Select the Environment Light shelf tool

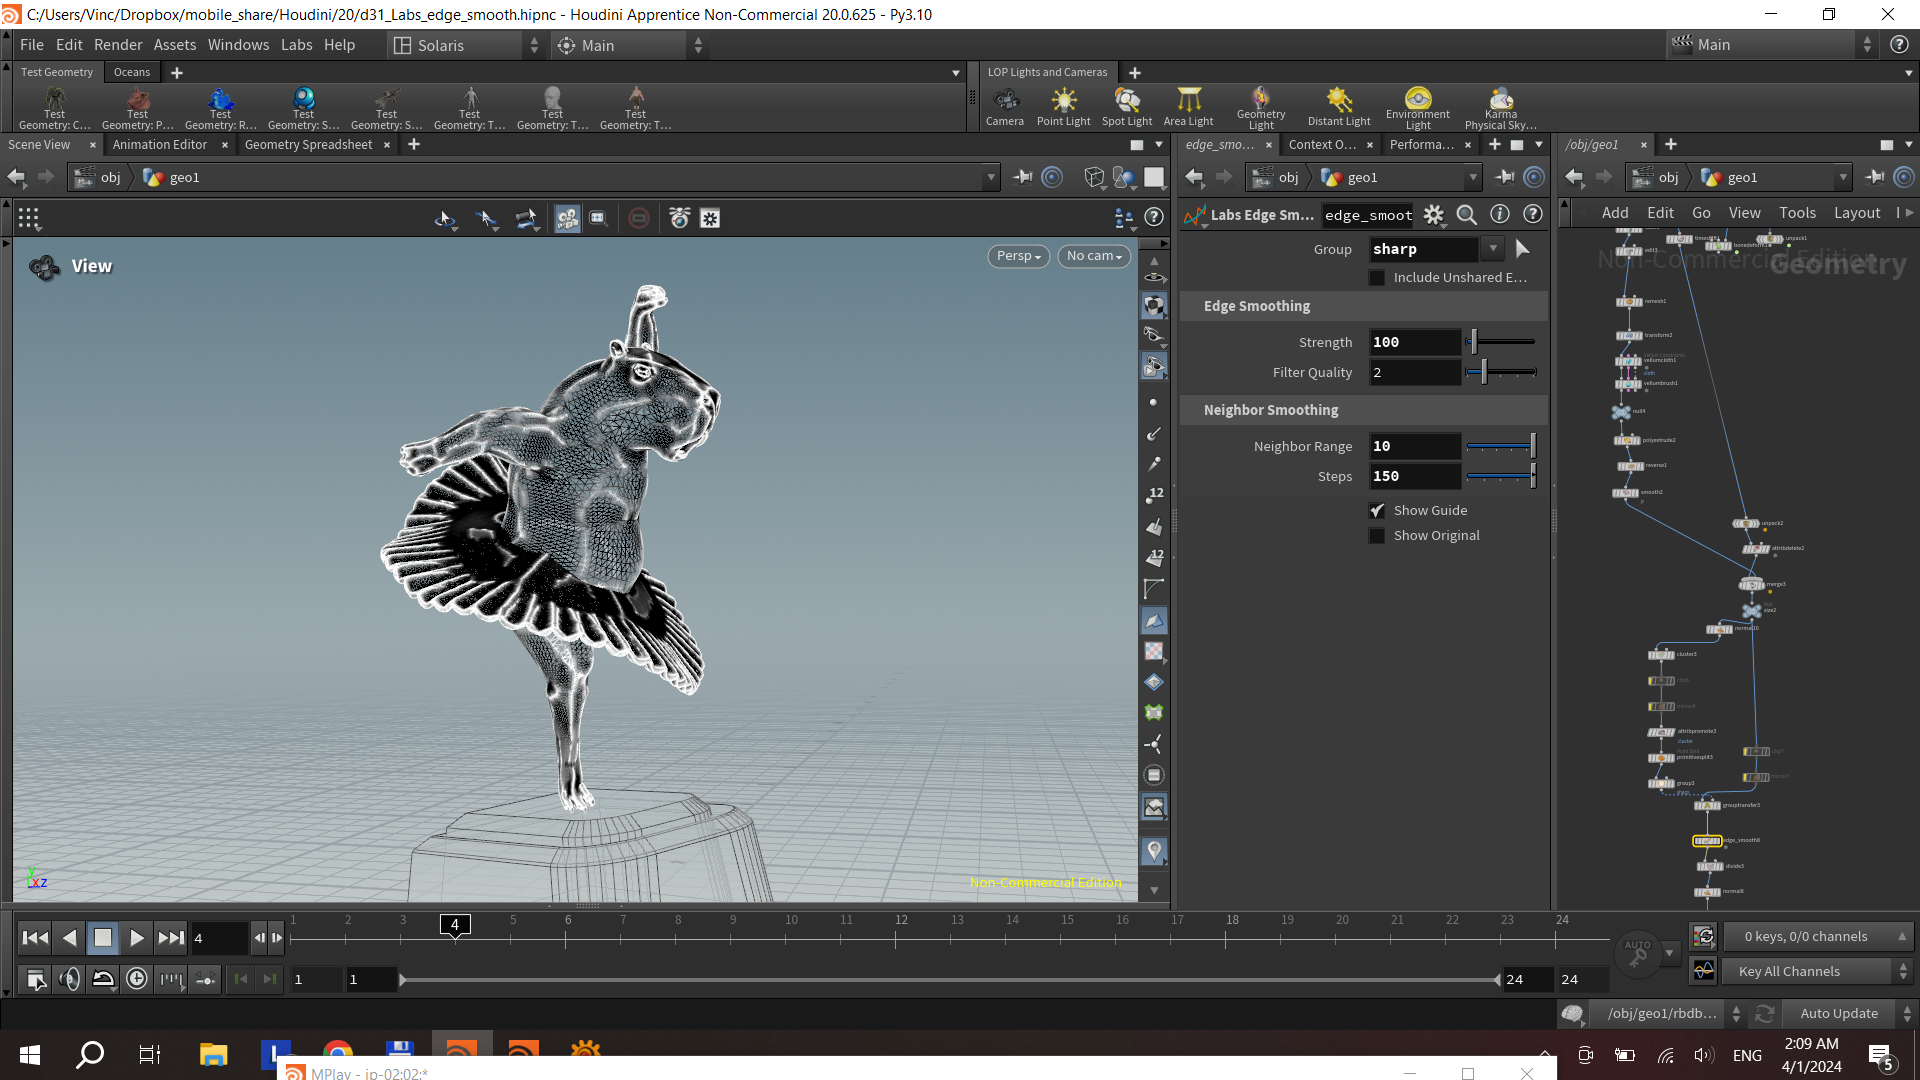point(1418,107)
